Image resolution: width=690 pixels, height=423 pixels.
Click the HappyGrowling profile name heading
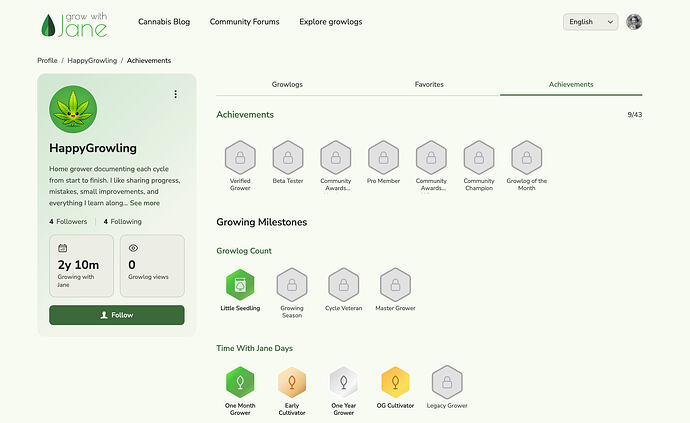tap(93, 148)
